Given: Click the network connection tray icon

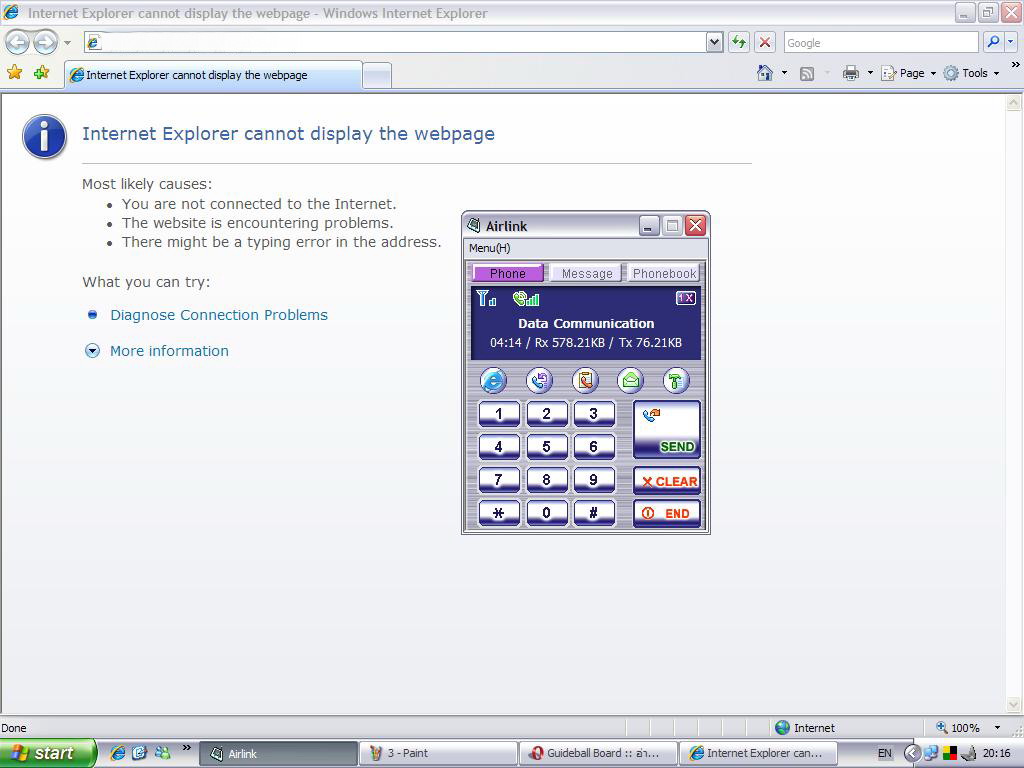Looking at the screenshot, I should click(931, 753).
